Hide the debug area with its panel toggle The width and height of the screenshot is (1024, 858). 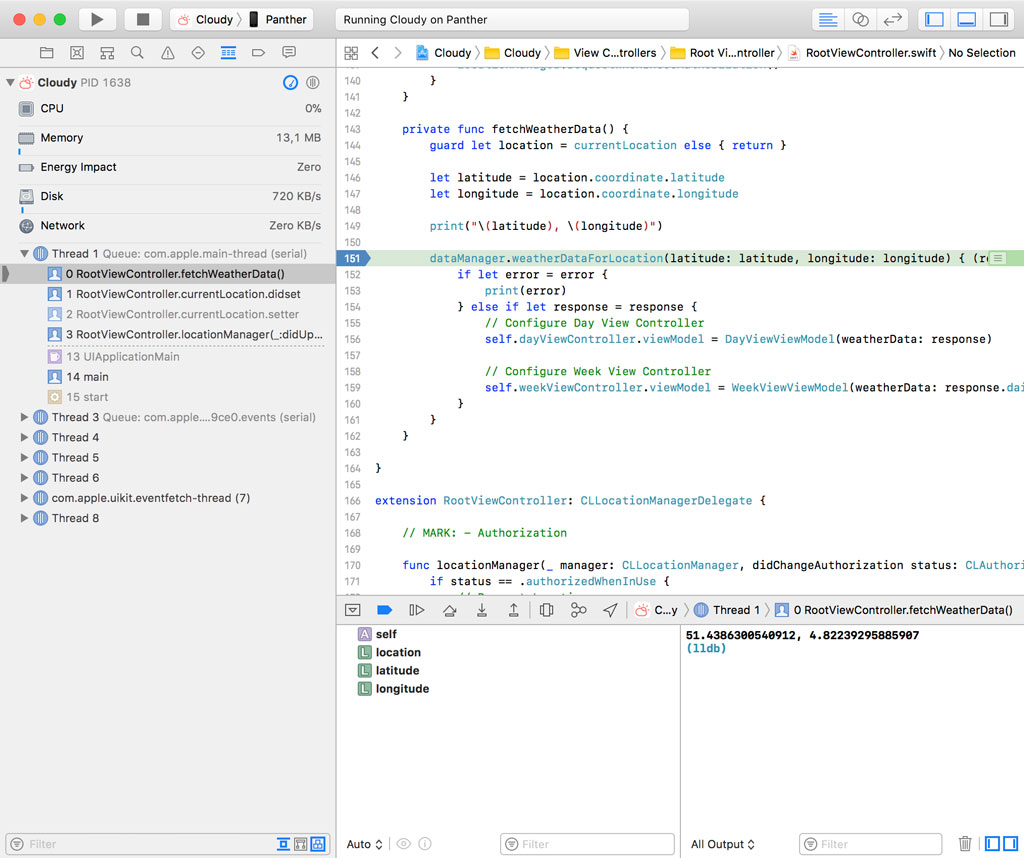coord(352,610)
